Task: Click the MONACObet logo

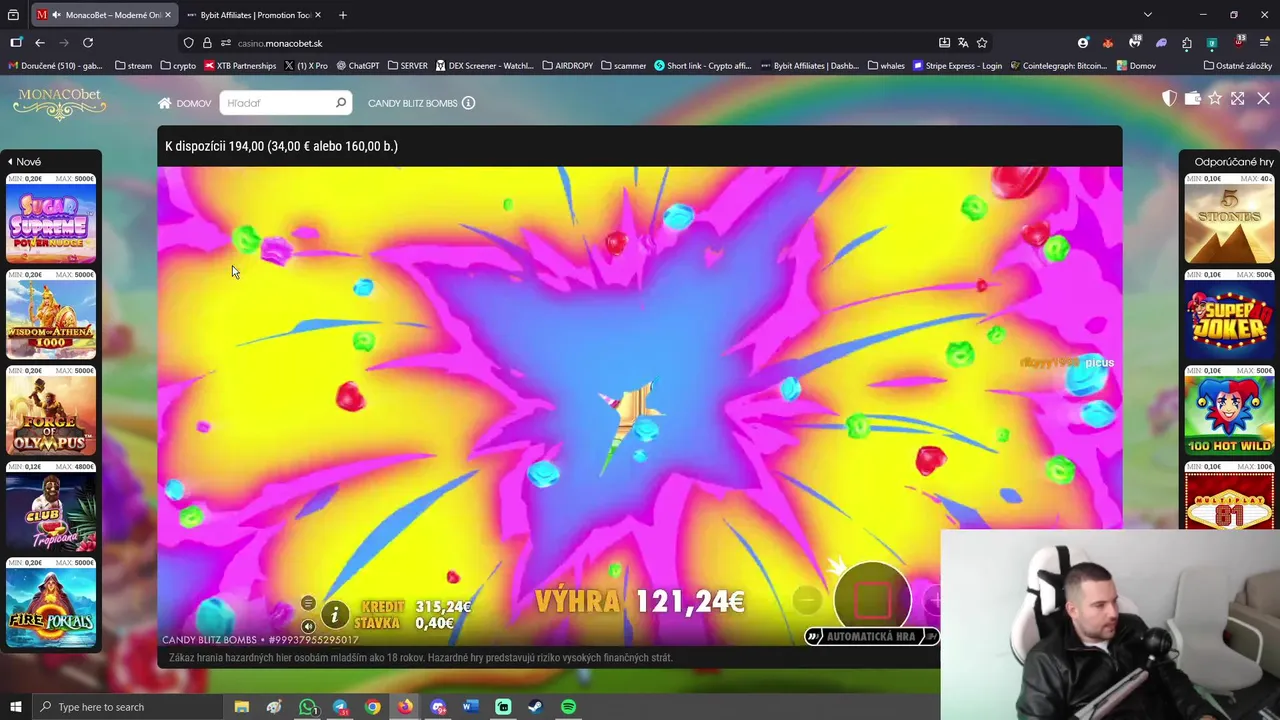Action: [x=60, y=102]
